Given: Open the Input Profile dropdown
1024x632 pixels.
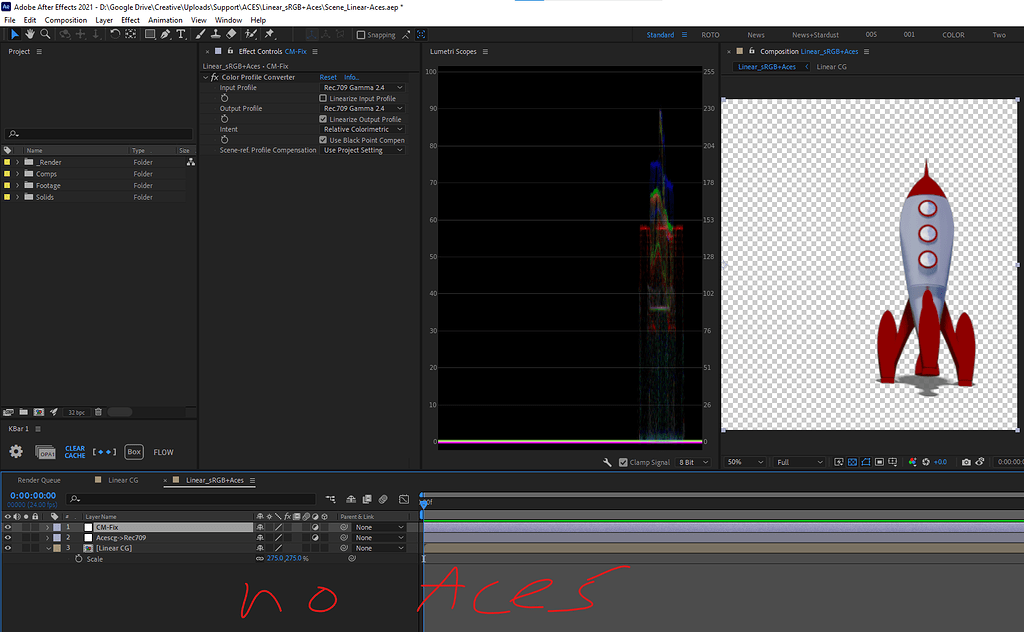Looking at the screenshot, I should pyautogui.click(x=362, y=87).
